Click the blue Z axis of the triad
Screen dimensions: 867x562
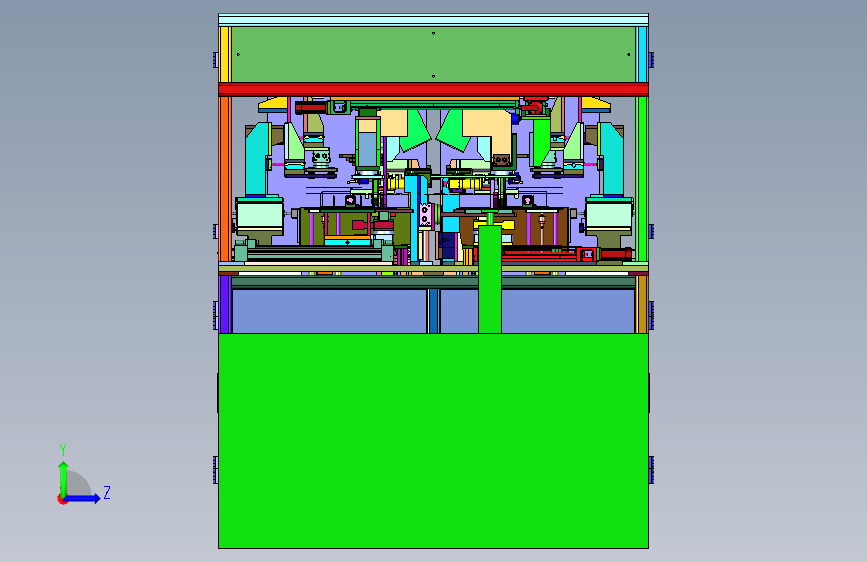(83, 498)
